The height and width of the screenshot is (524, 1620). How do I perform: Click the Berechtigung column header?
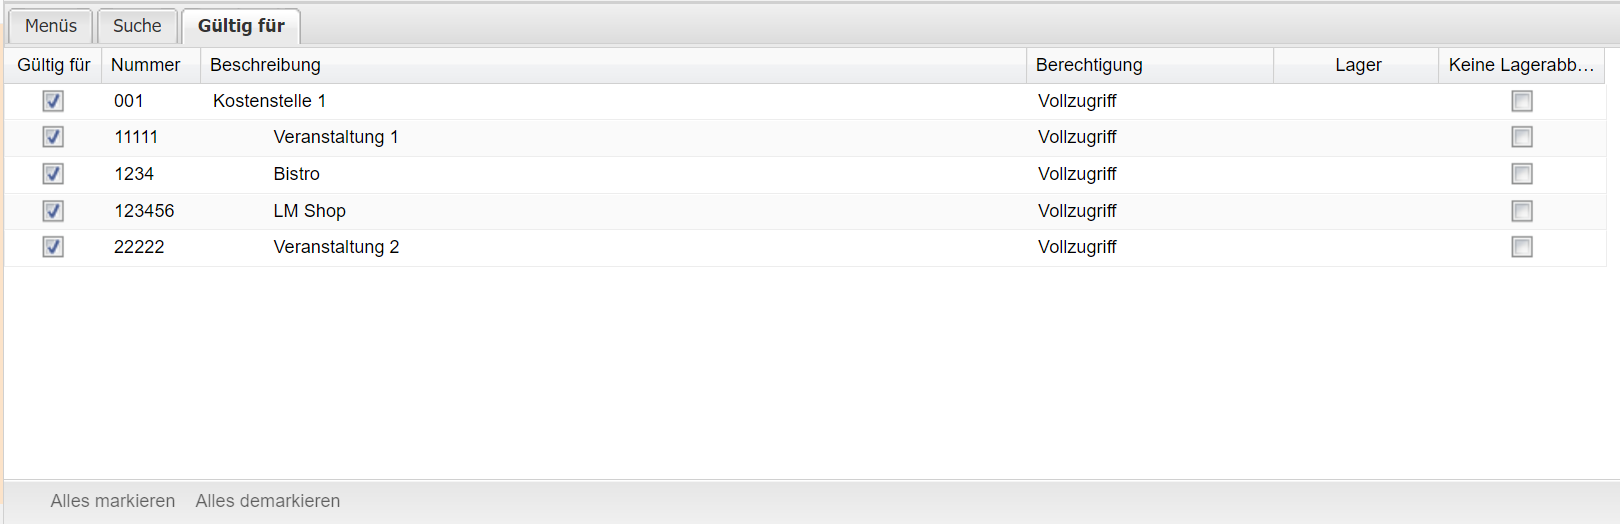pyautogui.click(x=1089, y=65)
